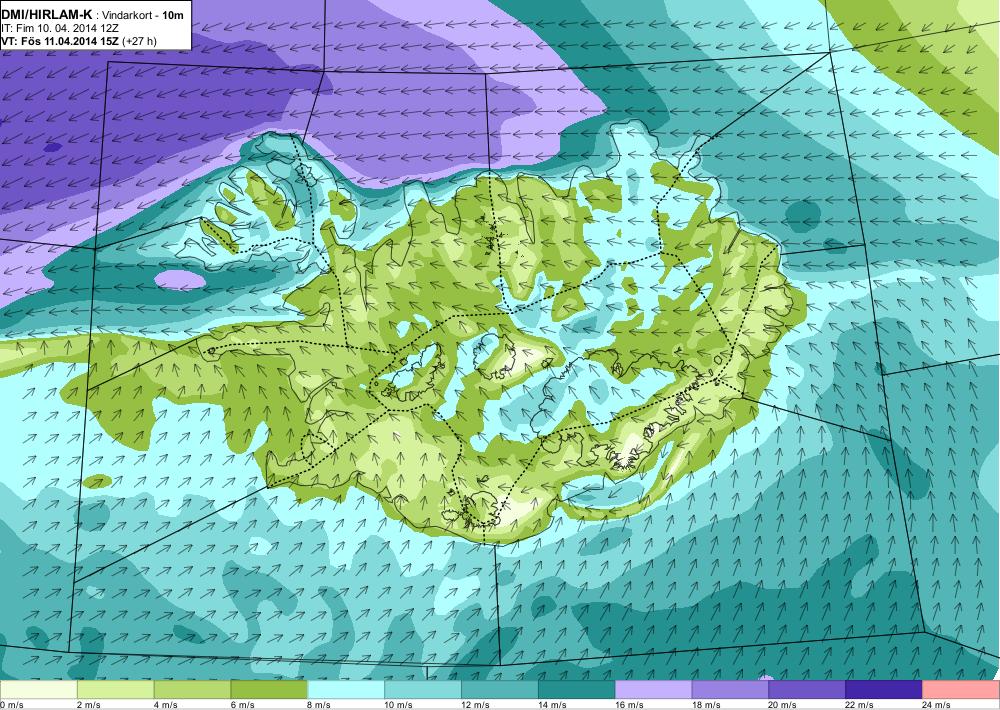1000x710 pixels.
Task: Click the "16 m/s" legend label
Action: pyautogui.click(x=629, y=705)
